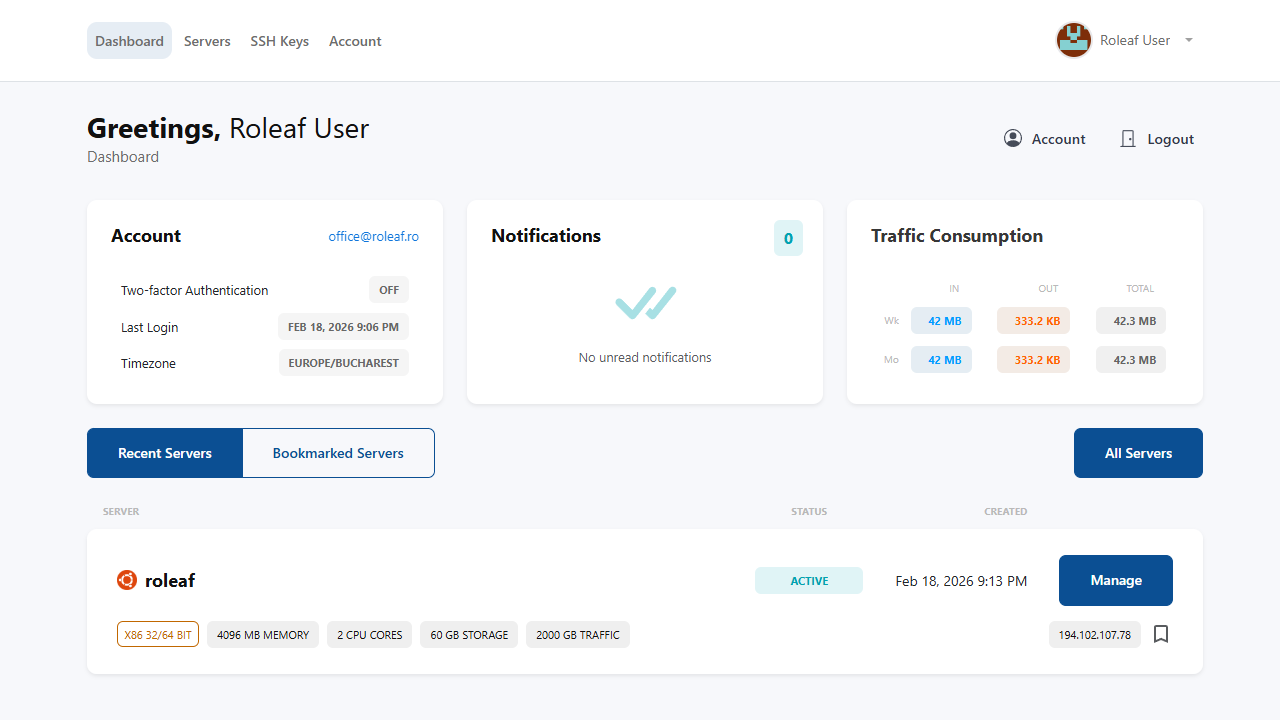
Task: Click the Logout door icon
Action: click(1127, 138)
